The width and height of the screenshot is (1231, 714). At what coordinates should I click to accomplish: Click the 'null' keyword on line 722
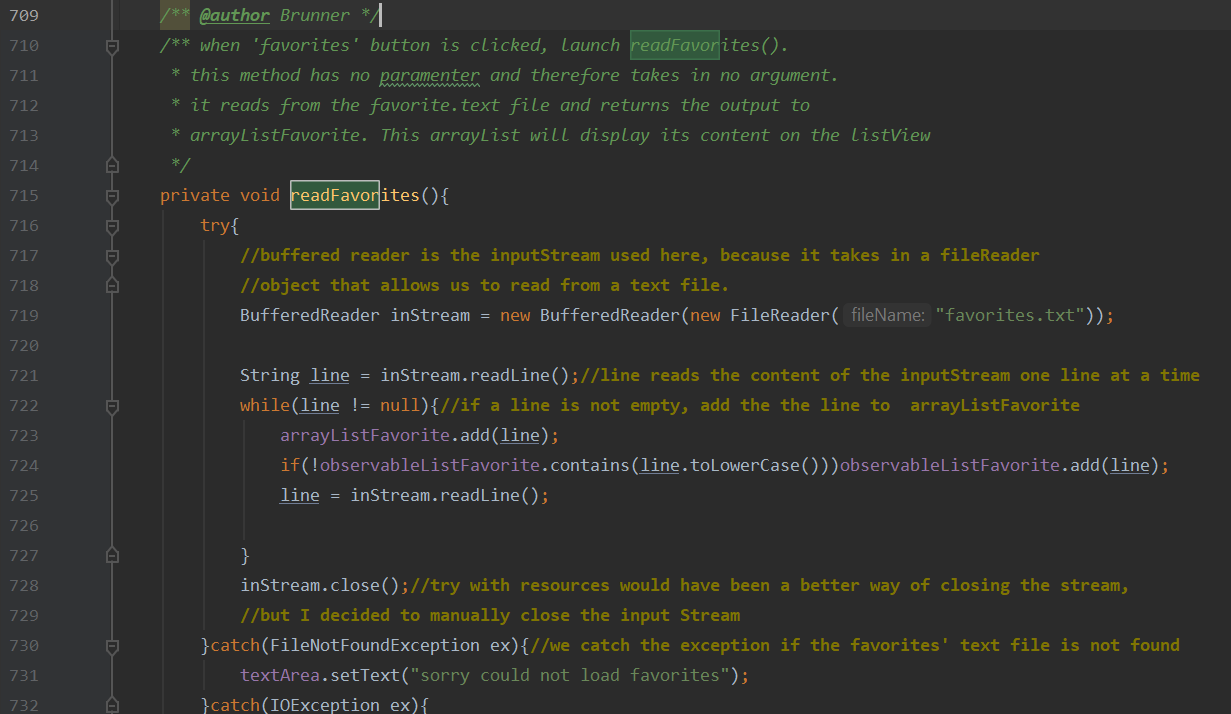point(400,405)
